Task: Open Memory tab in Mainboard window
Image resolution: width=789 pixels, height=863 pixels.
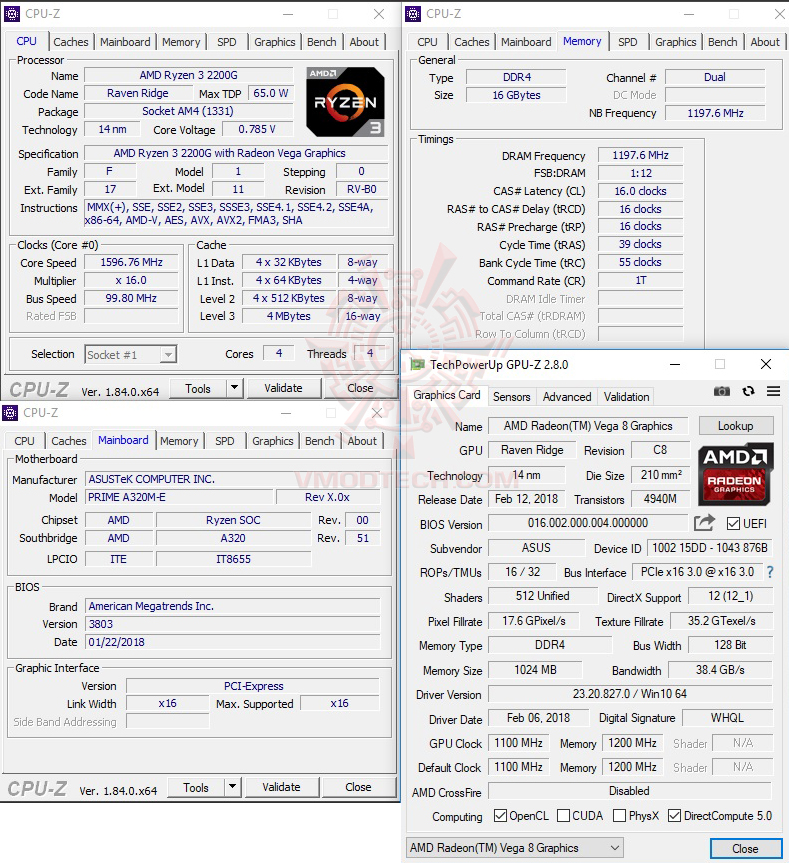Action: coord(179,441)
